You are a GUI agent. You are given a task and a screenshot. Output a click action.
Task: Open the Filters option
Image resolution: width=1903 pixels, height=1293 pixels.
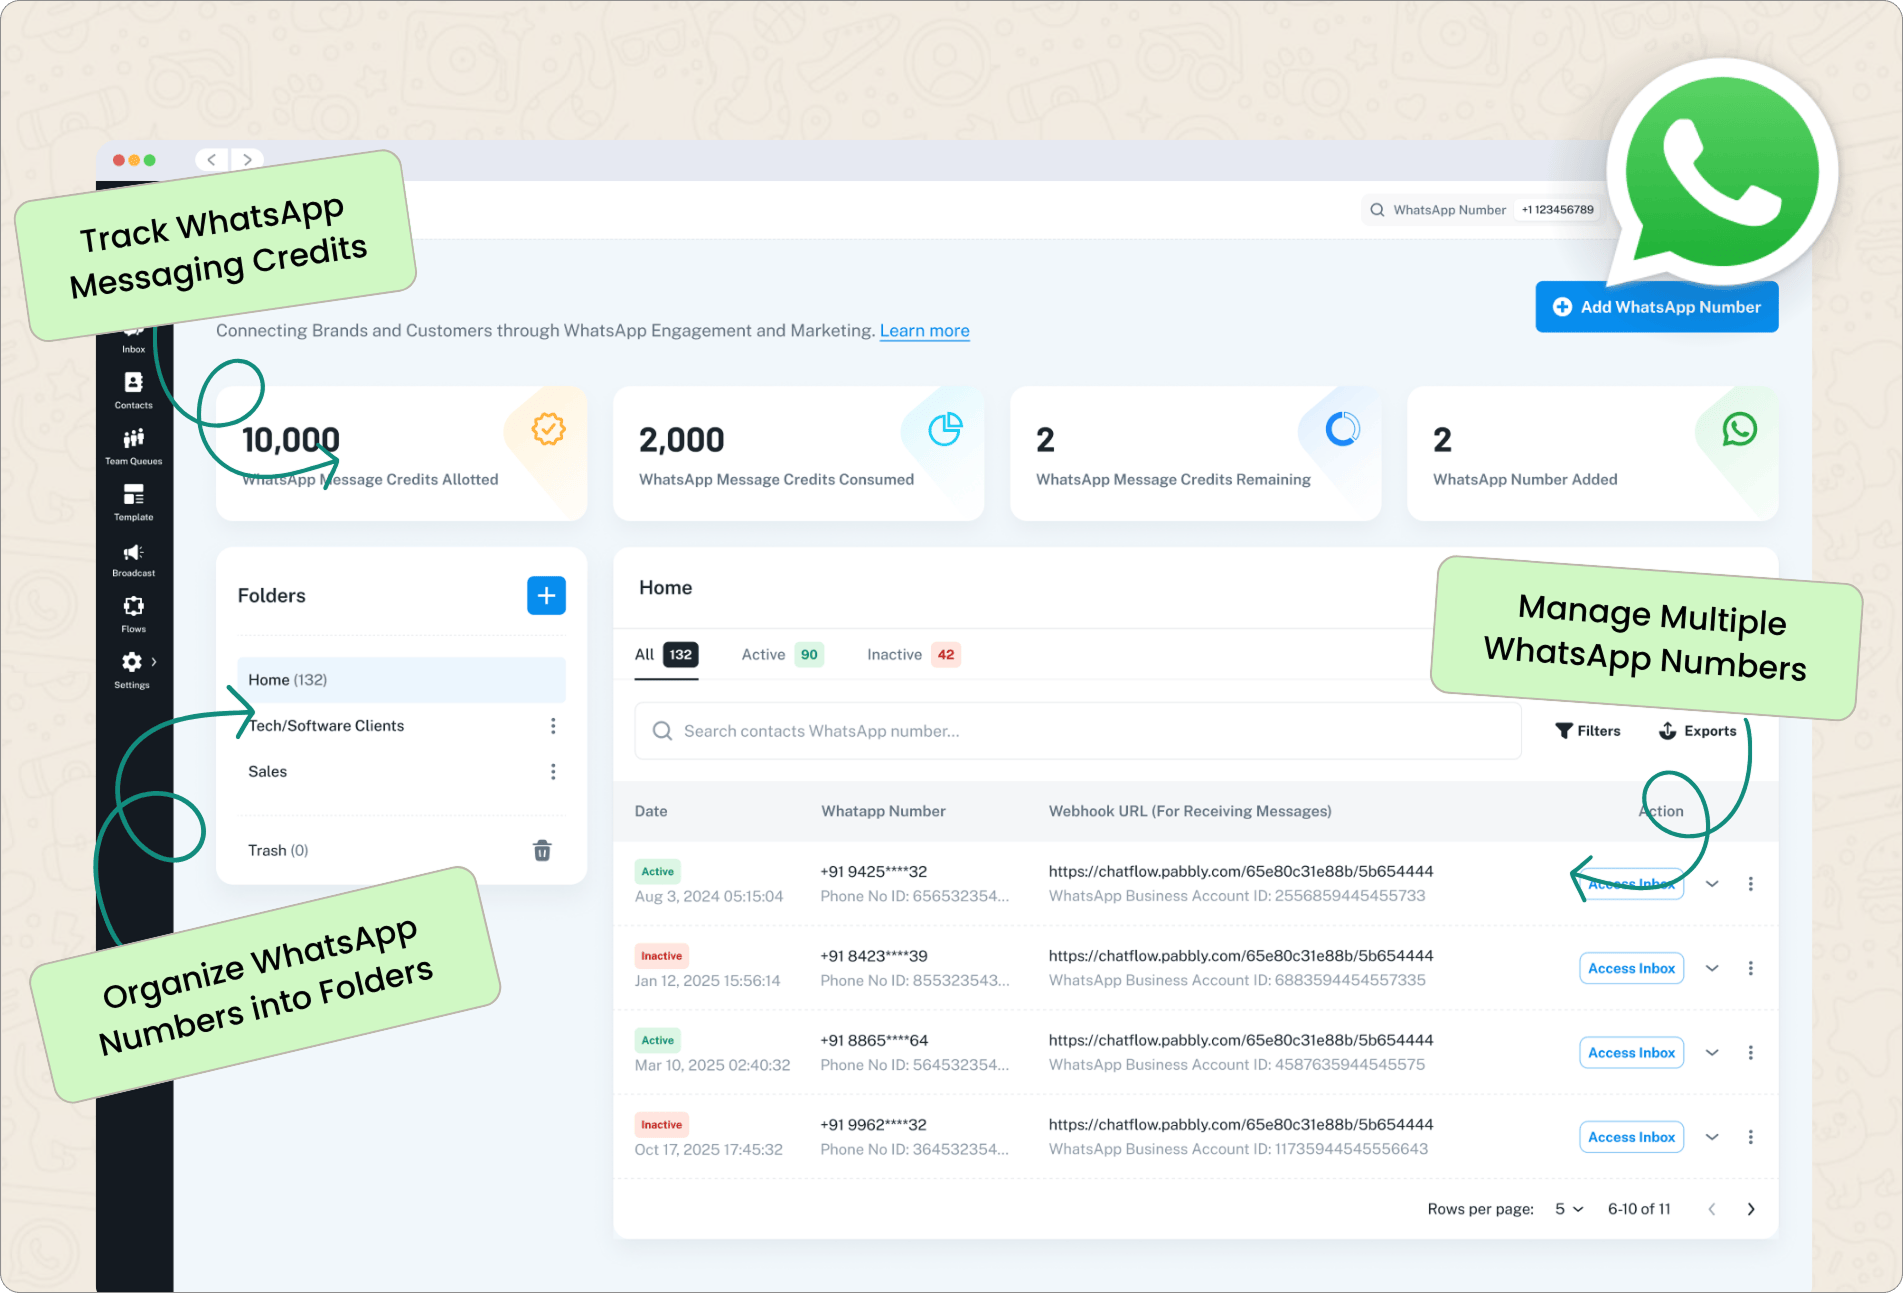click(1588, 731)
